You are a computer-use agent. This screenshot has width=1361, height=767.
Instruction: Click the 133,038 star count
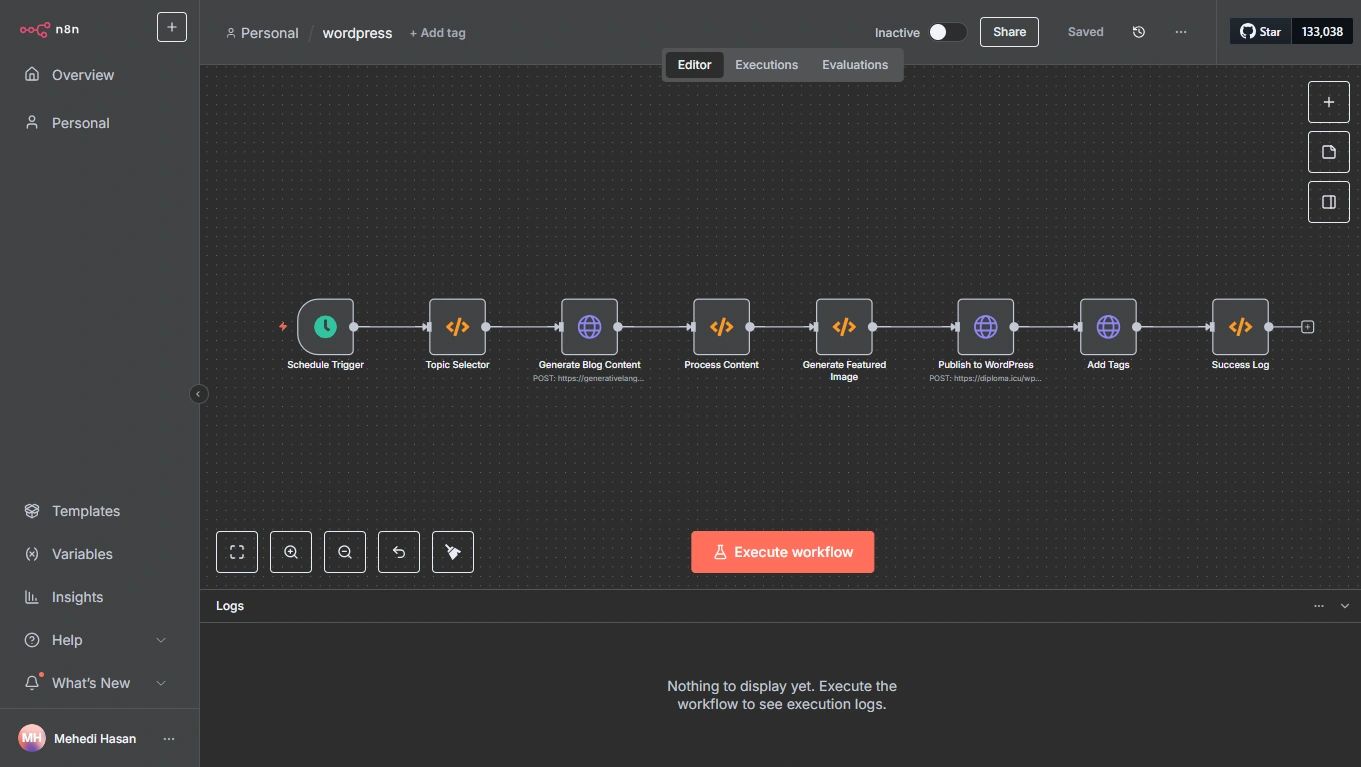coord(1322,31)
